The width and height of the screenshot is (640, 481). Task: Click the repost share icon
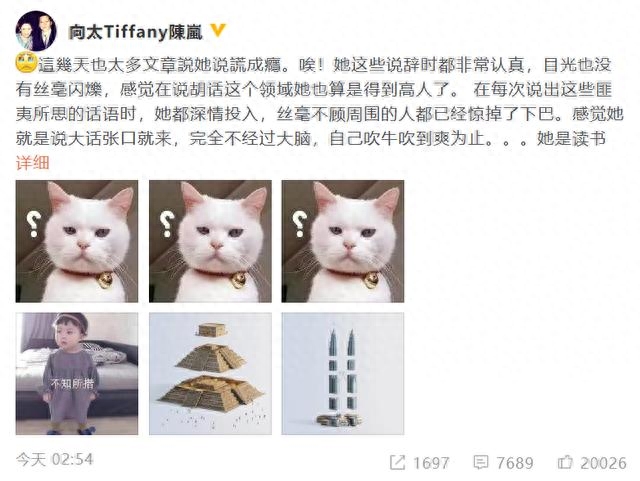(x=397, y=462)
